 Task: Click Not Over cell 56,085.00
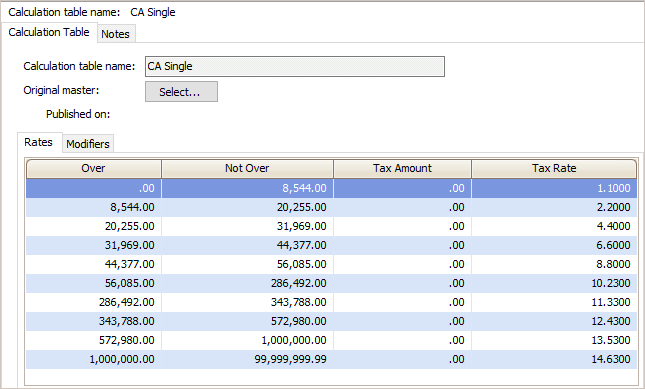pyautogui.click(x=247, y=264)
